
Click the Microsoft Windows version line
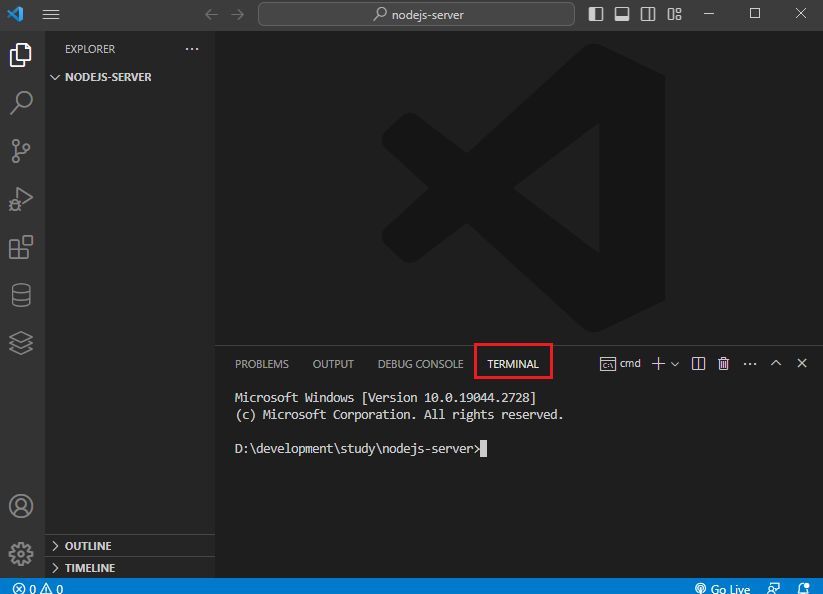click(385, 398)
